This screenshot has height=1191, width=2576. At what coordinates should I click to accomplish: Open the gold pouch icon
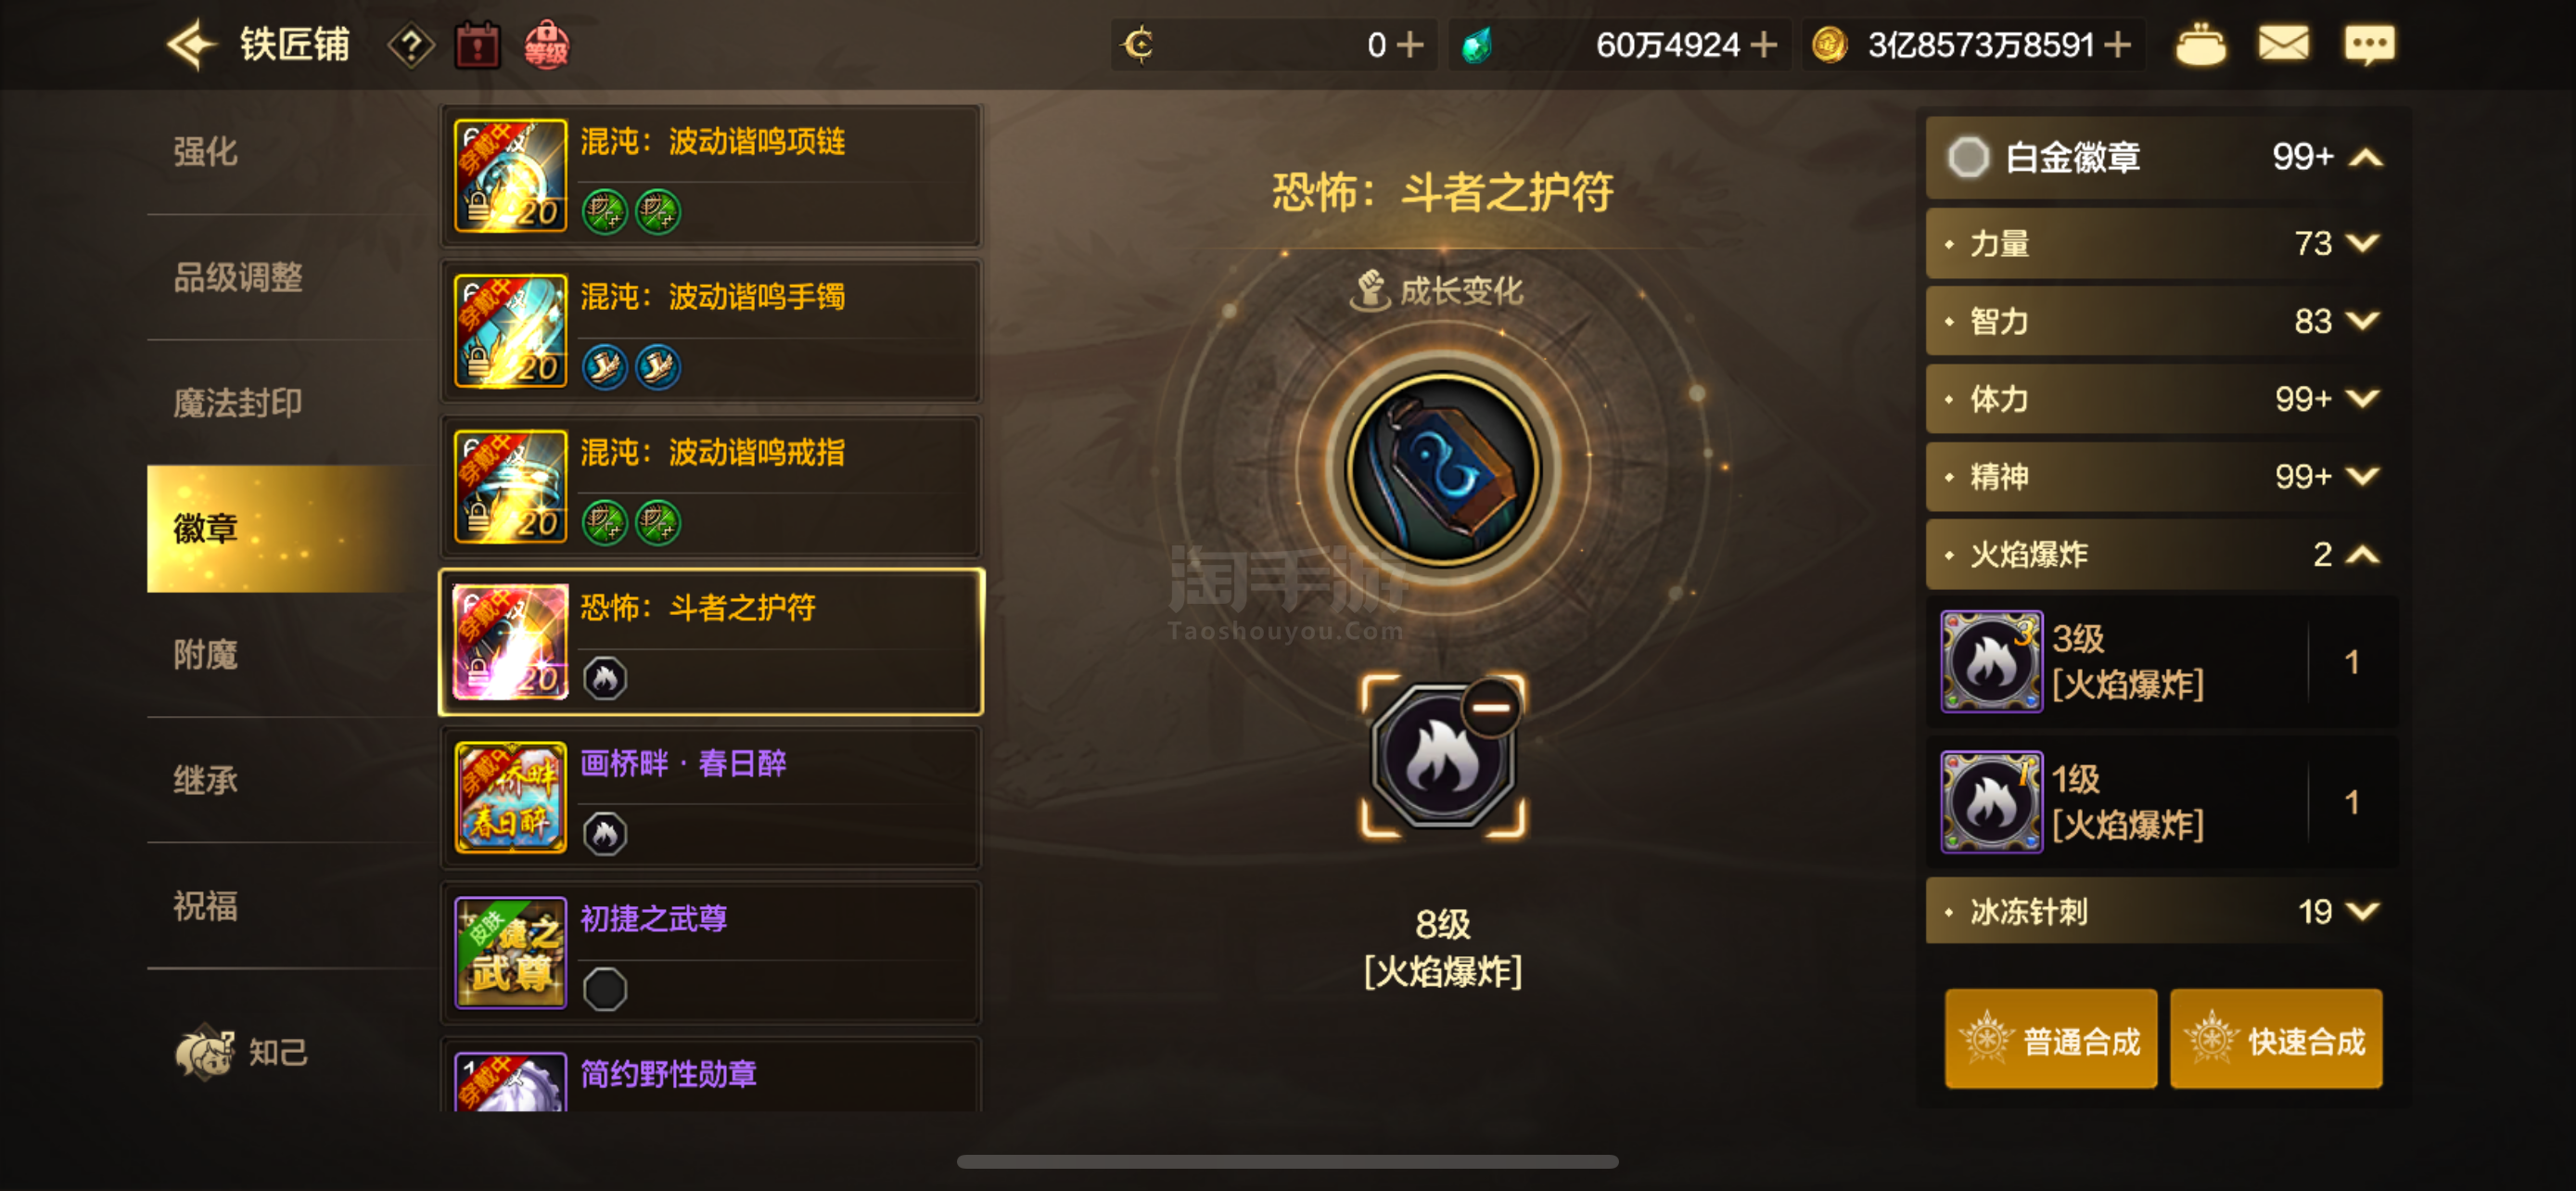pyautogui.click(x=2200, y=45)
